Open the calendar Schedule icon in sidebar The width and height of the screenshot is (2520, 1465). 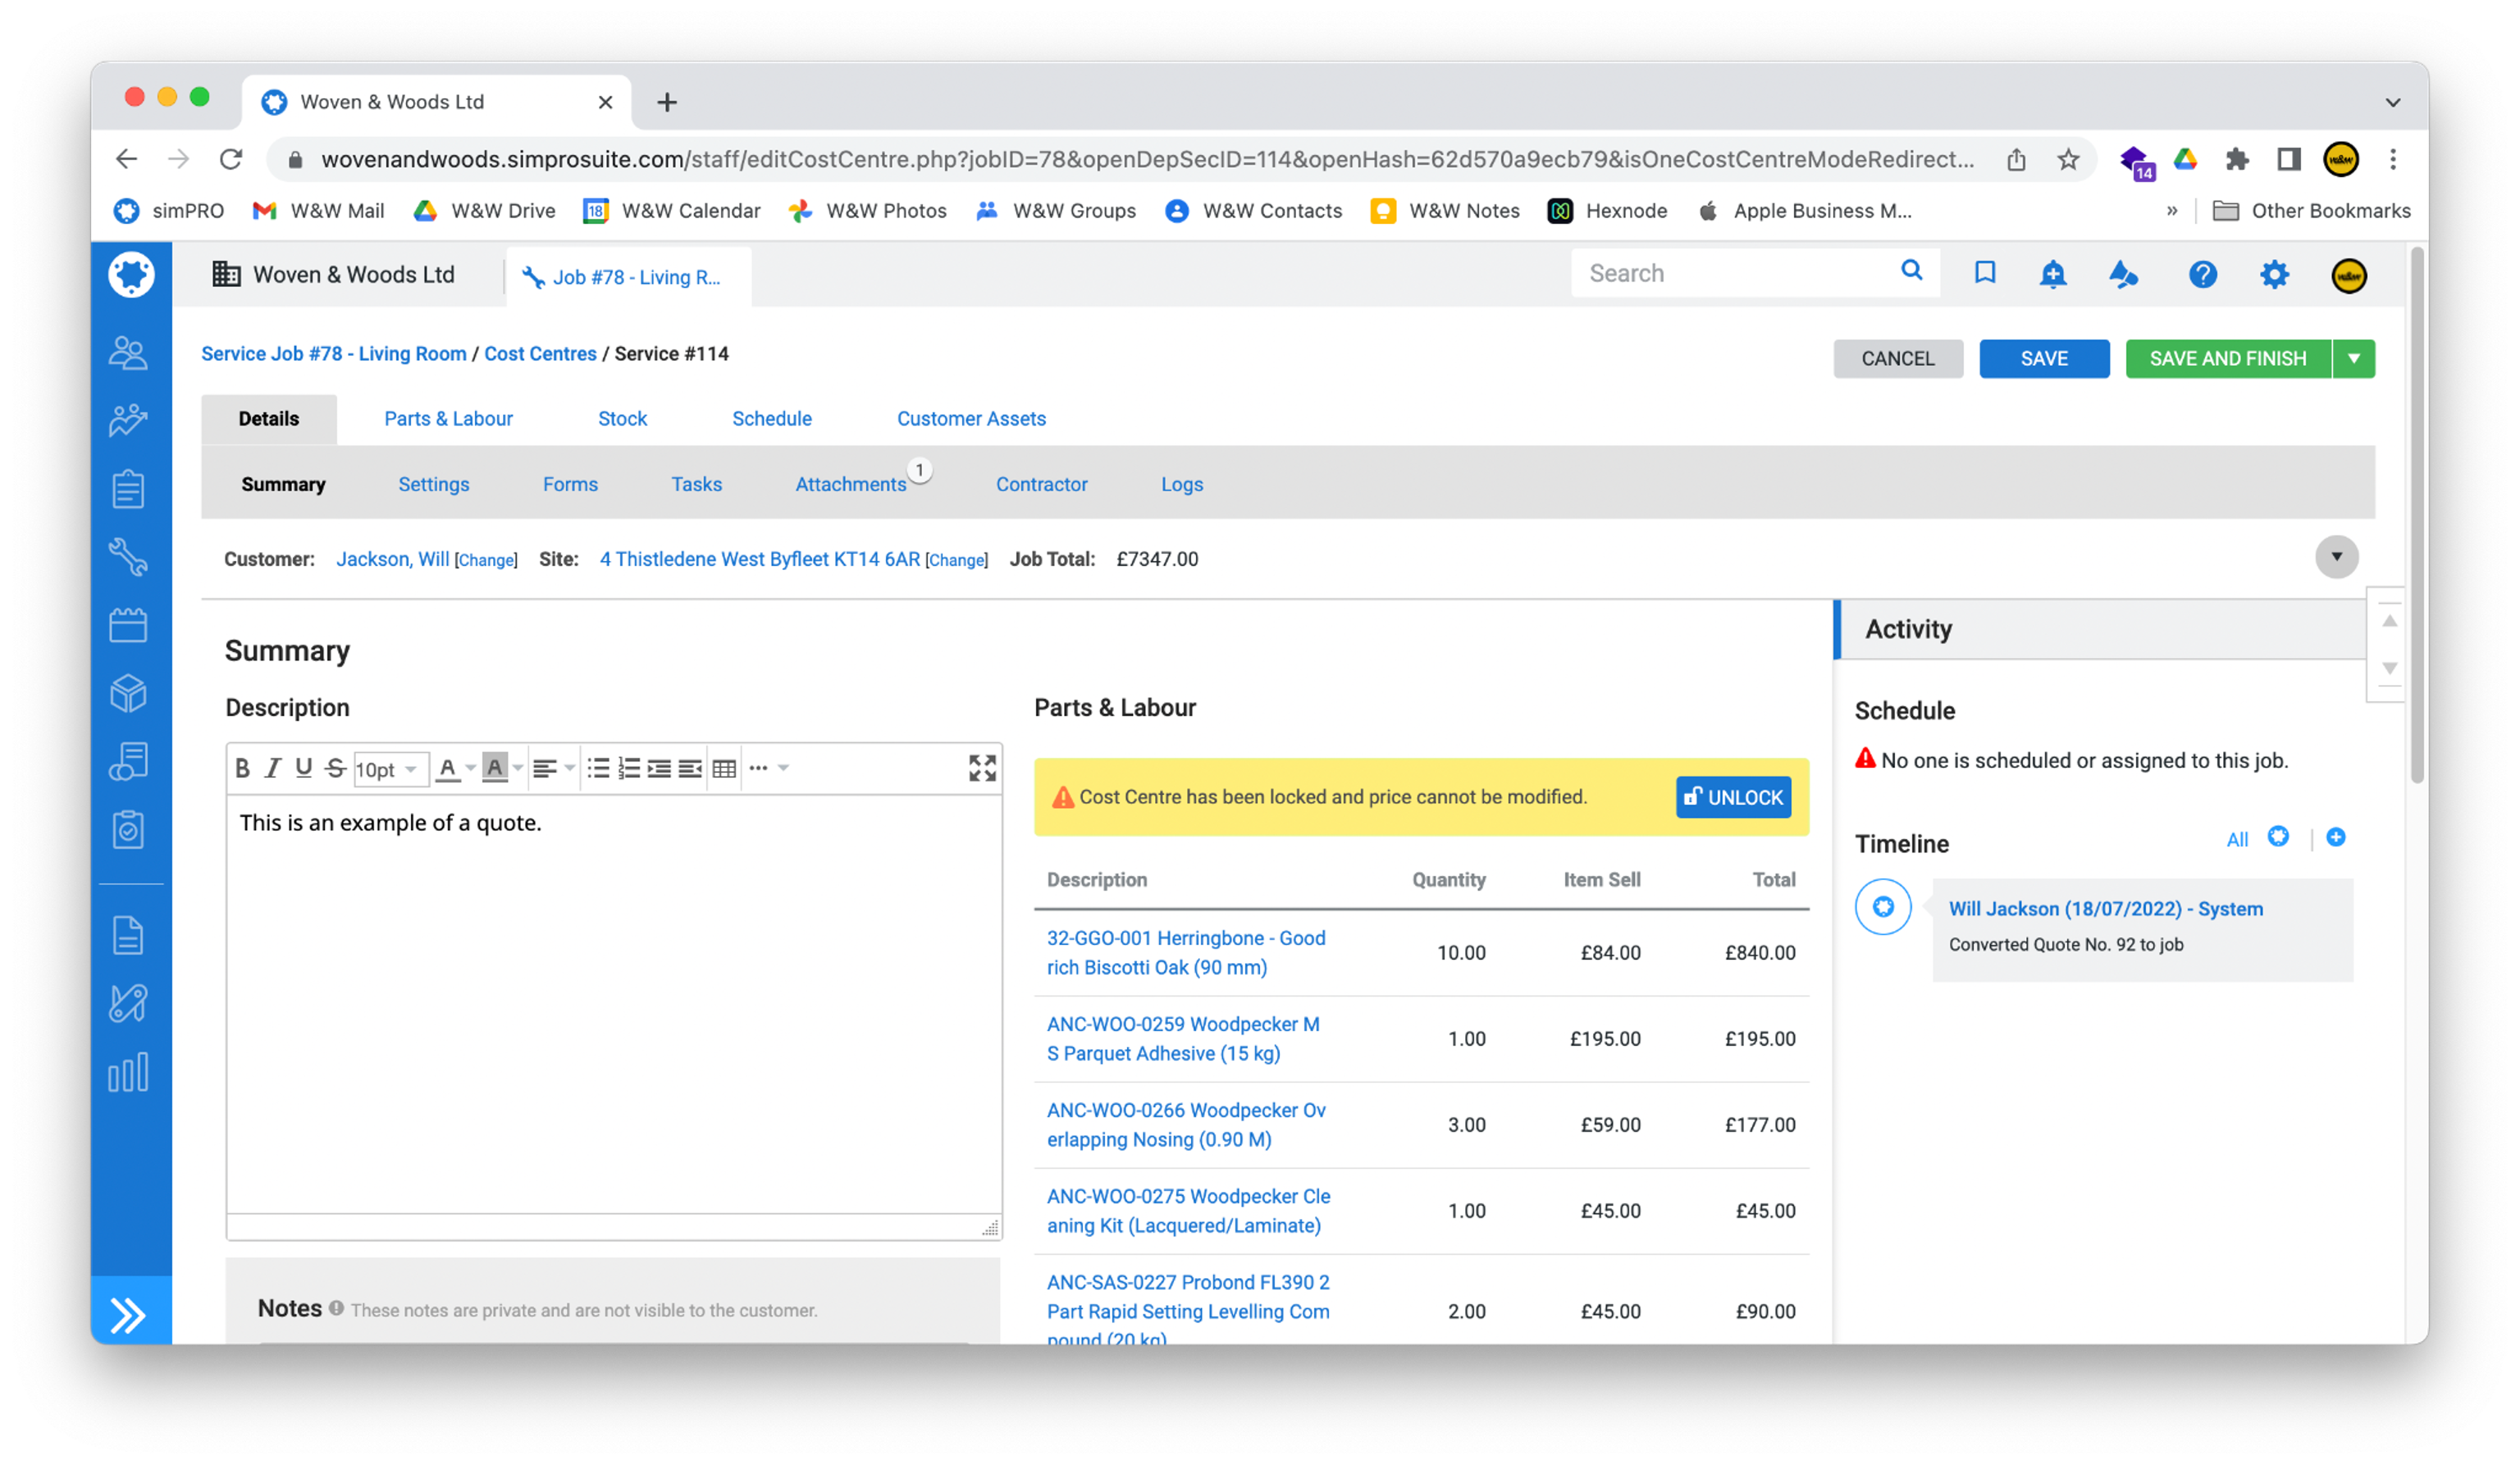point(128,625)
